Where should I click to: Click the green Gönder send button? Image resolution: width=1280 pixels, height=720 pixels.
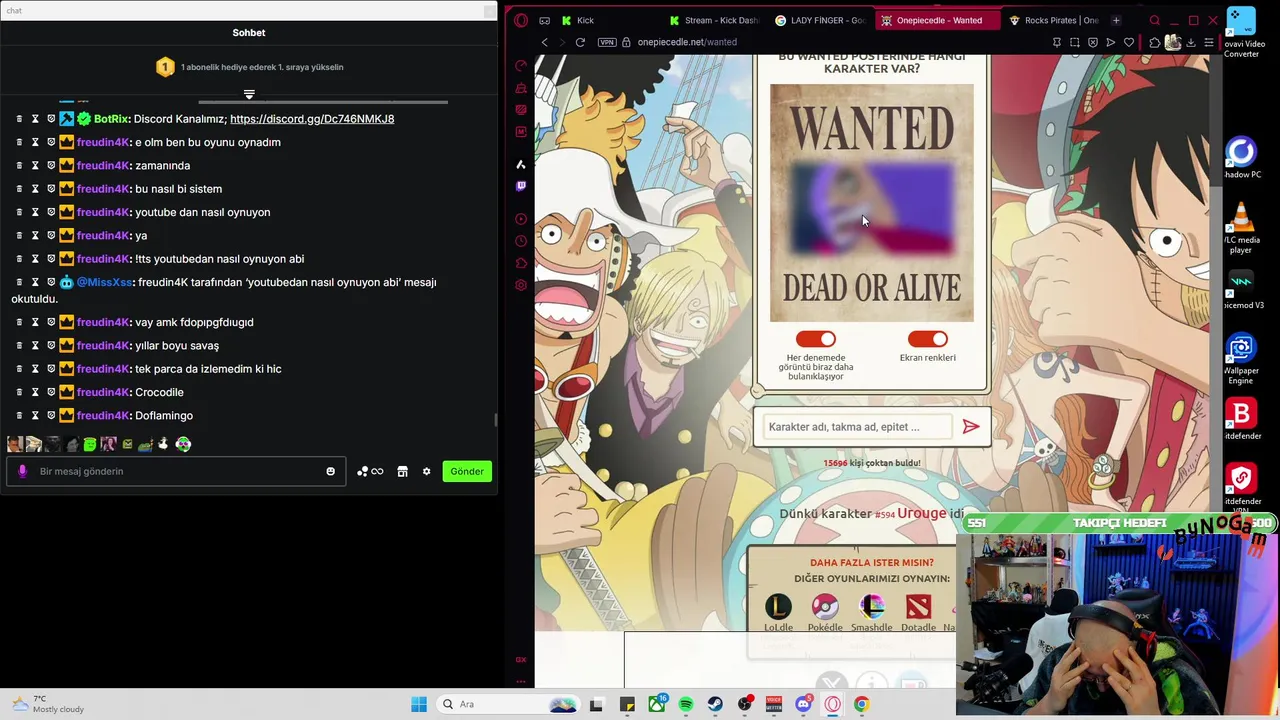467,471
